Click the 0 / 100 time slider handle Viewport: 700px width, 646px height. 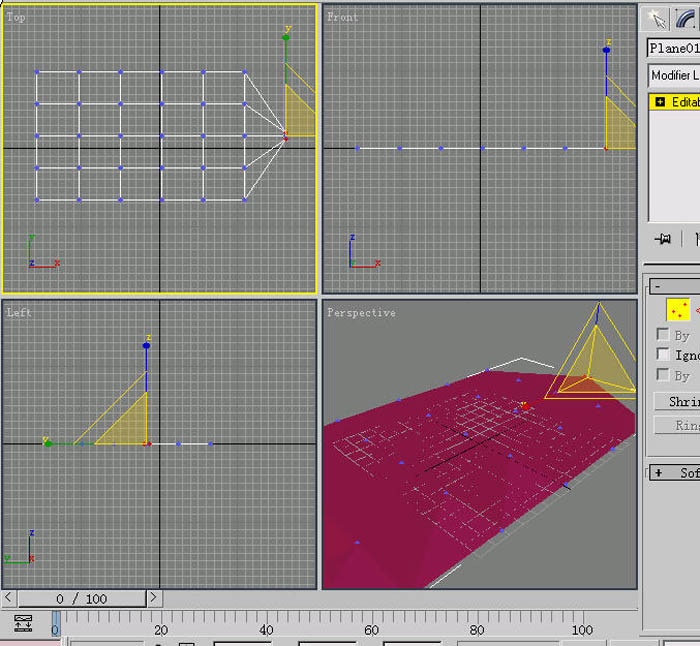82,599
